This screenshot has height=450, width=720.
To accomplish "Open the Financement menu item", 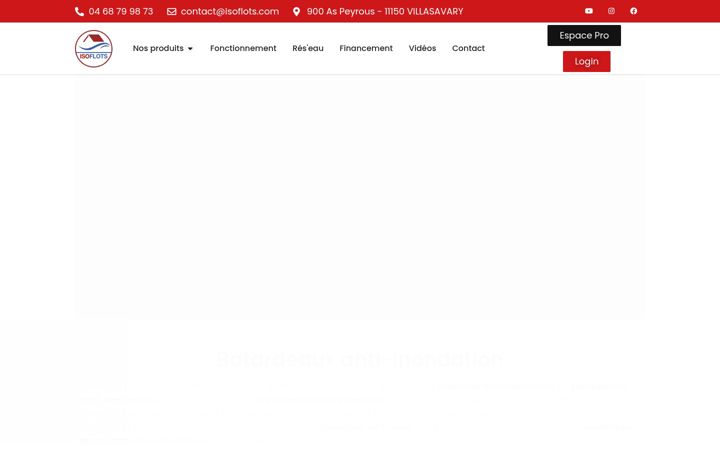I will point(366,48).
